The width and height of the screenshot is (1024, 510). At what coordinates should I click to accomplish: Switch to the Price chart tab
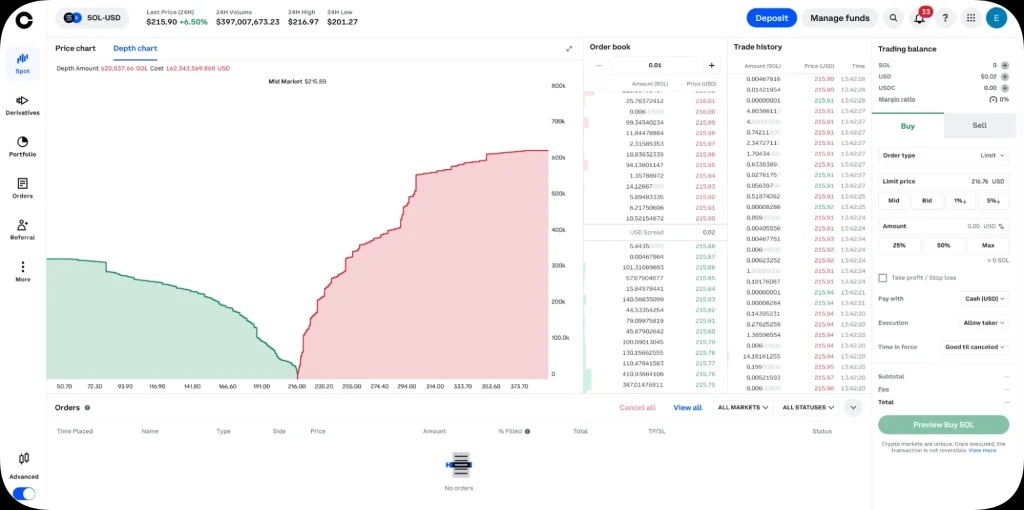(x=75, y=48)
